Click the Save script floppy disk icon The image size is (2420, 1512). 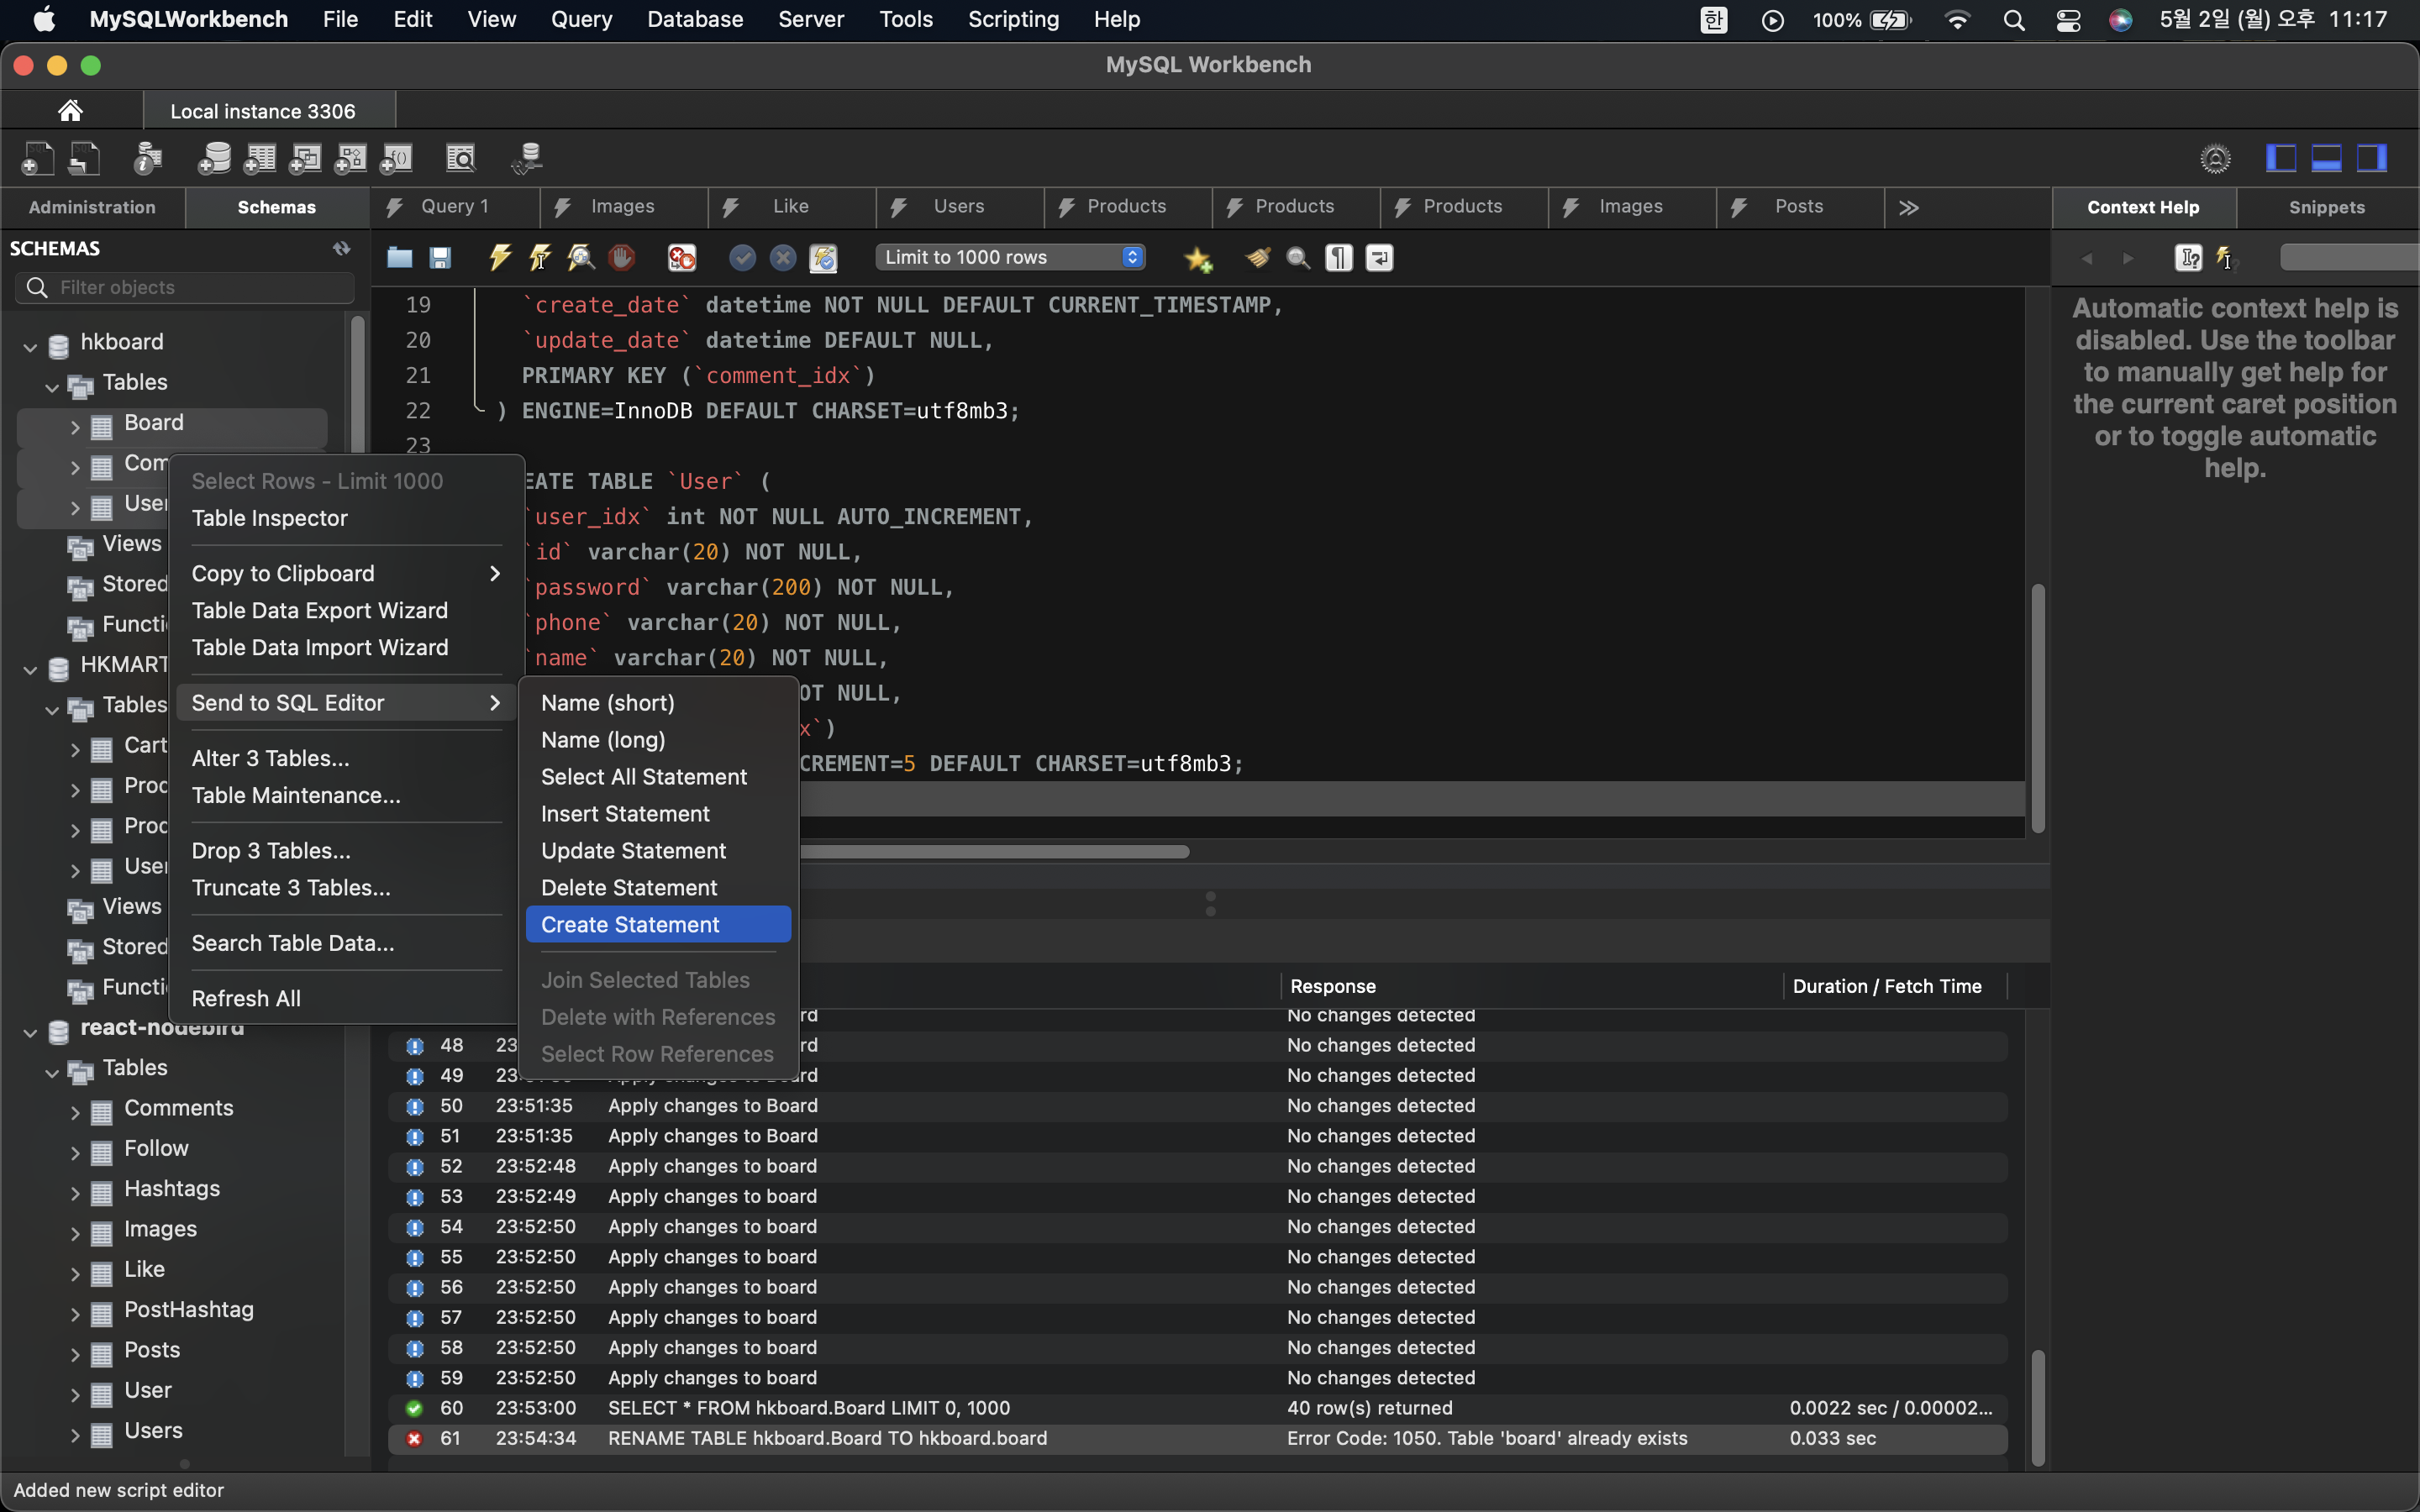tap(440, 258)
